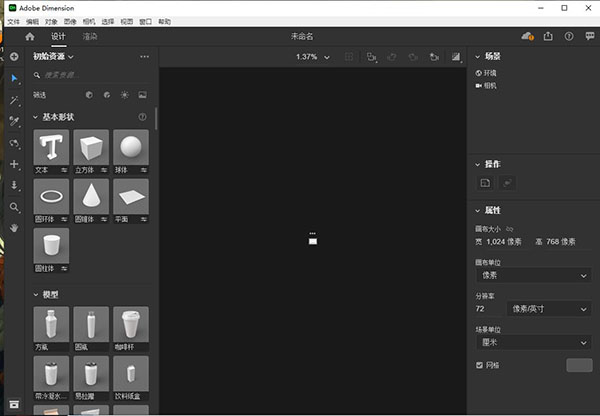Click the grid color swatch
This screenshot has height=416, width=600.
point(578,365)
